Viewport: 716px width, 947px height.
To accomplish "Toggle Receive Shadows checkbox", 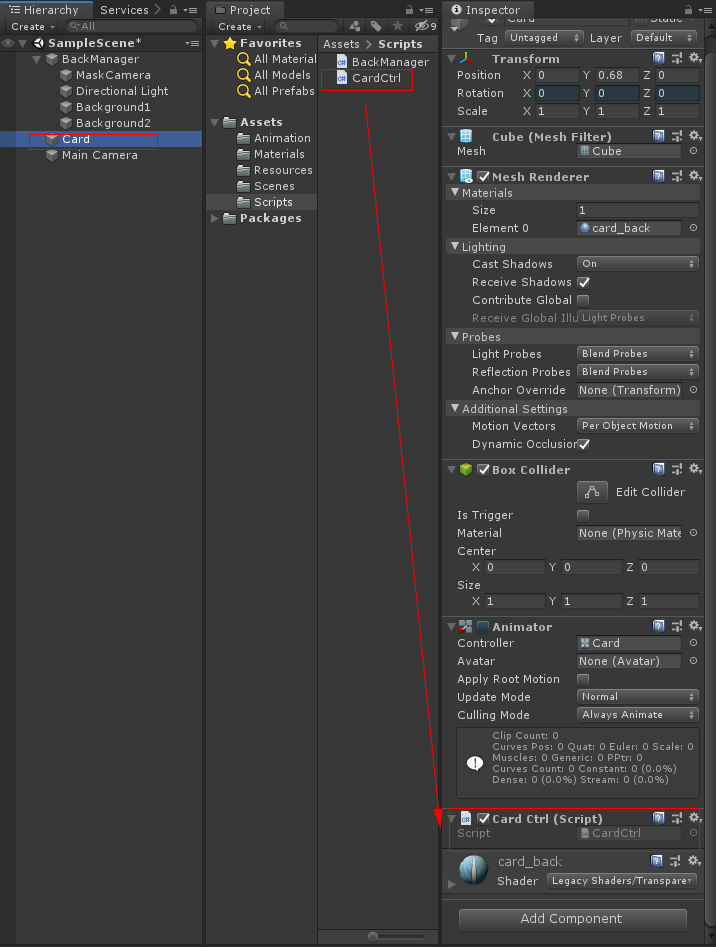I will 583,282.
